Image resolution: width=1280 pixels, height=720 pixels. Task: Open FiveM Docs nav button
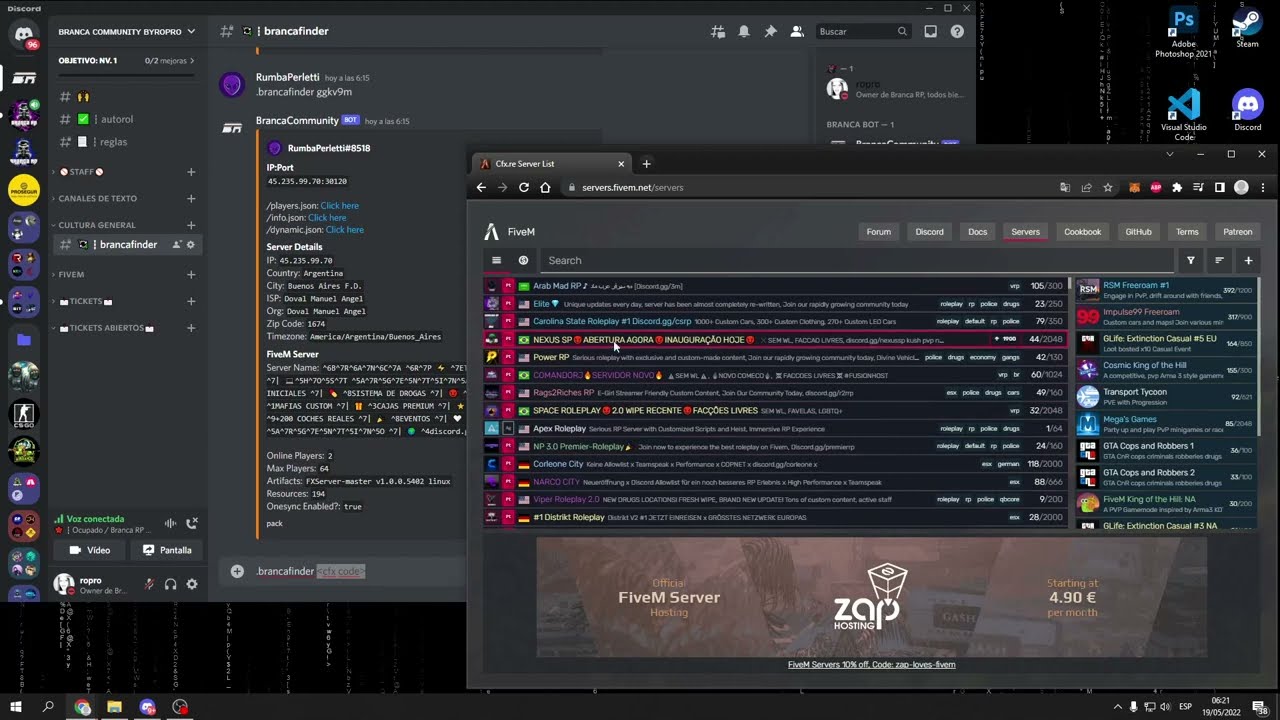[977, 232]
